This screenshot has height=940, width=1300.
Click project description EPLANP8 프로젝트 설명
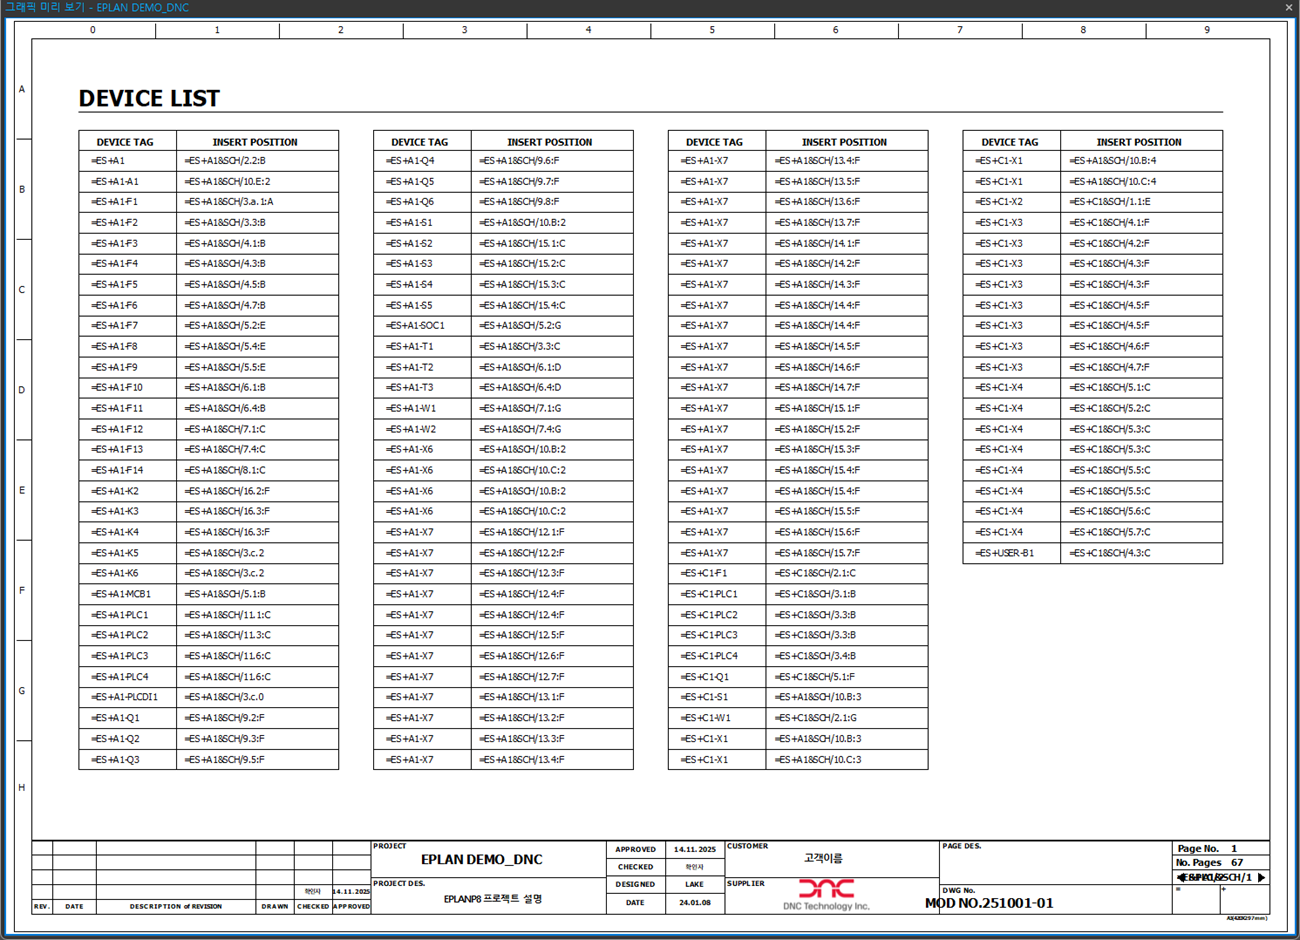(493, 899)
